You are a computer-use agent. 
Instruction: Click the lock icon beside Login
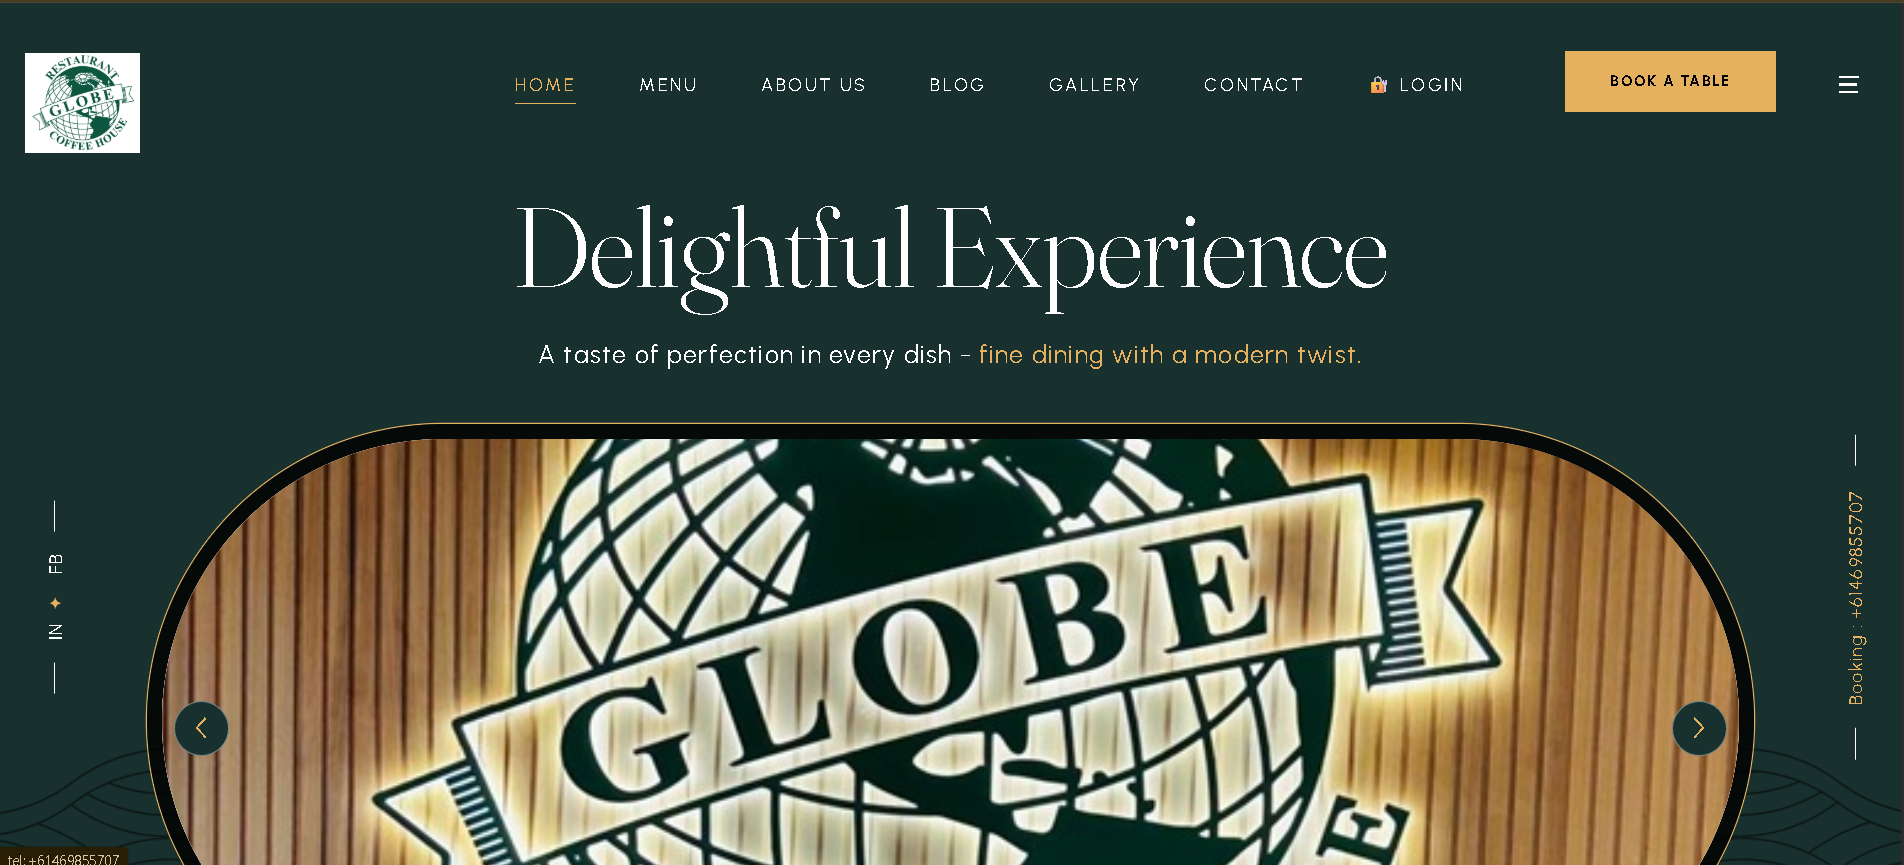click(1378, 85)
